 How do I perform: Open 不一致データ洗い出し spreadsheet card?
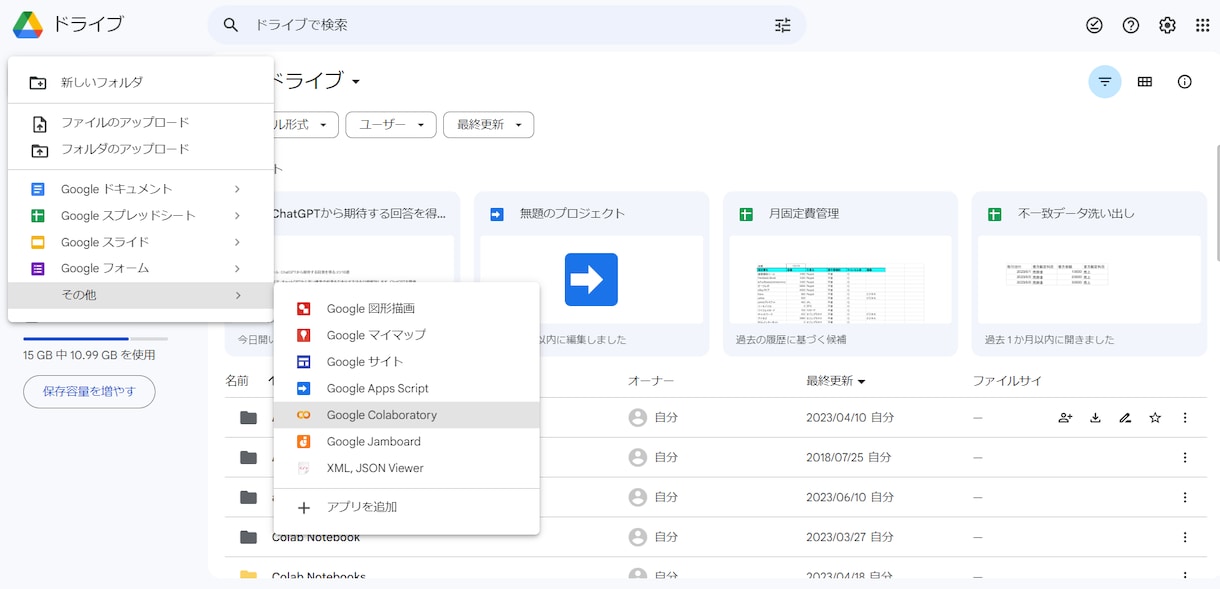click(x=1089, y=273)
